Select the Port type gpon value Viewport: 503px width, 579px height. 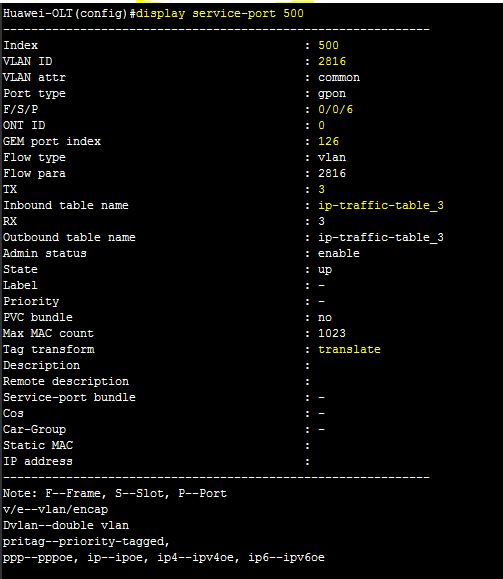[x=332, y=94]
